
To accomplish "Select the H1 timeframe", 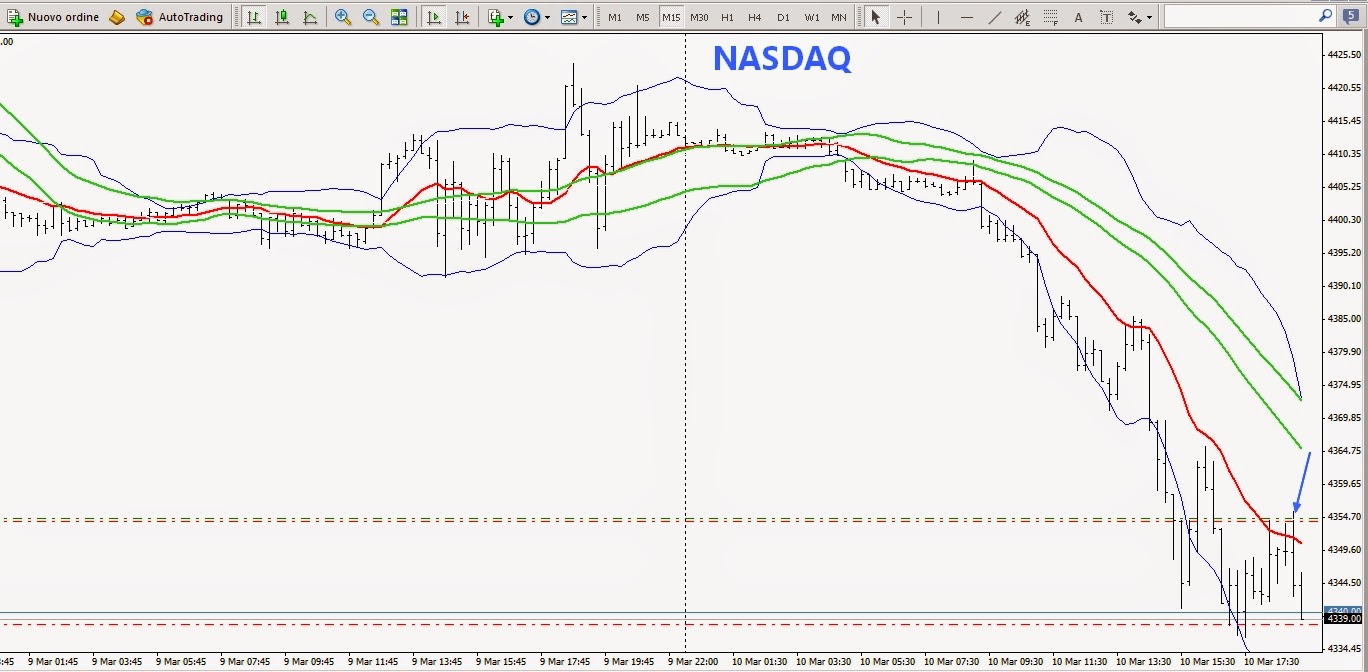I will [x=727, y=17].
